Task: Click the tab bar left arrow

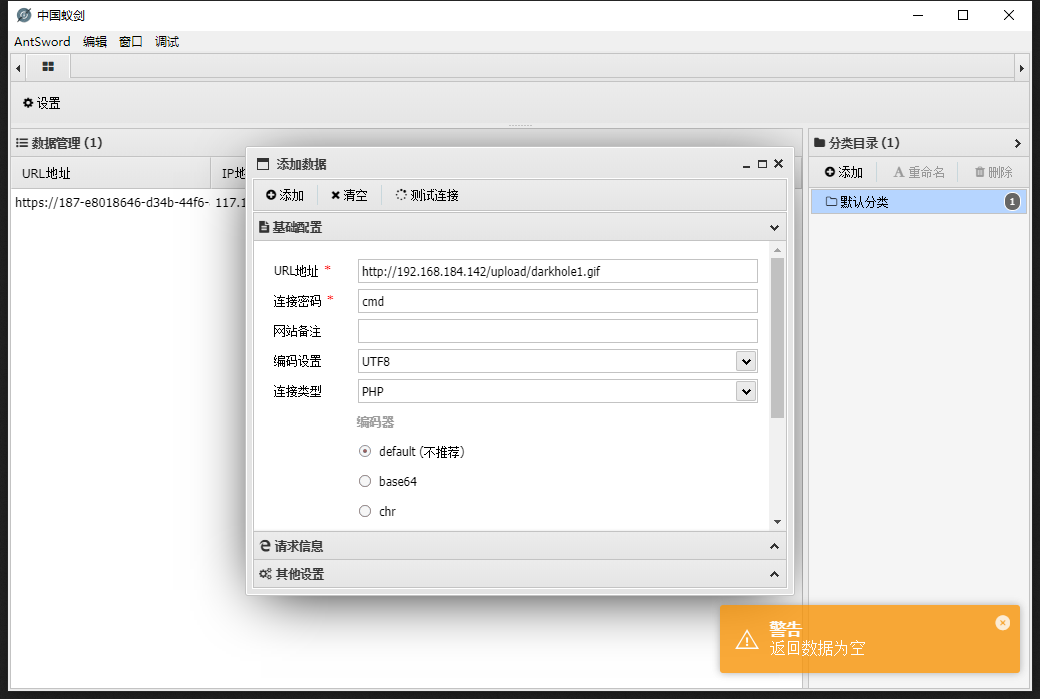Action: click(x=18, y=68)
